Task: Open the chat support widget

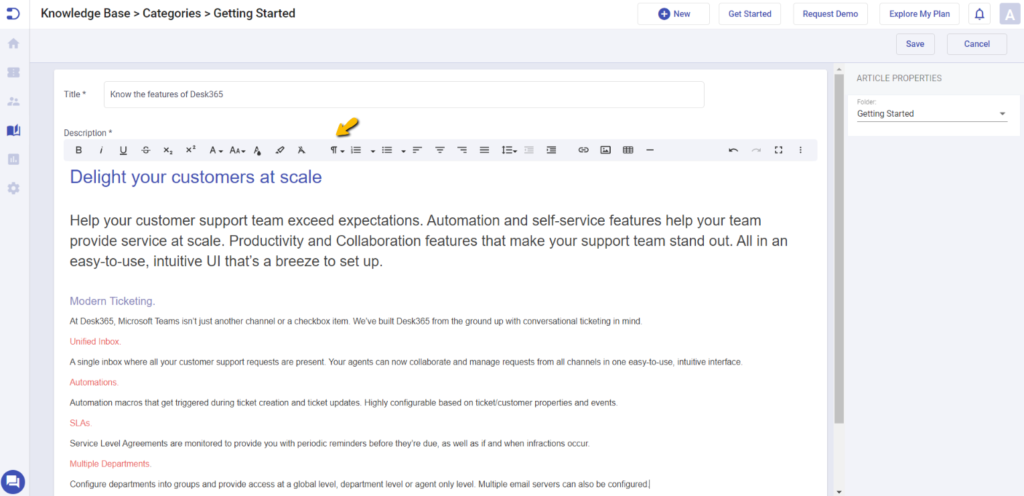Action: 14,482
